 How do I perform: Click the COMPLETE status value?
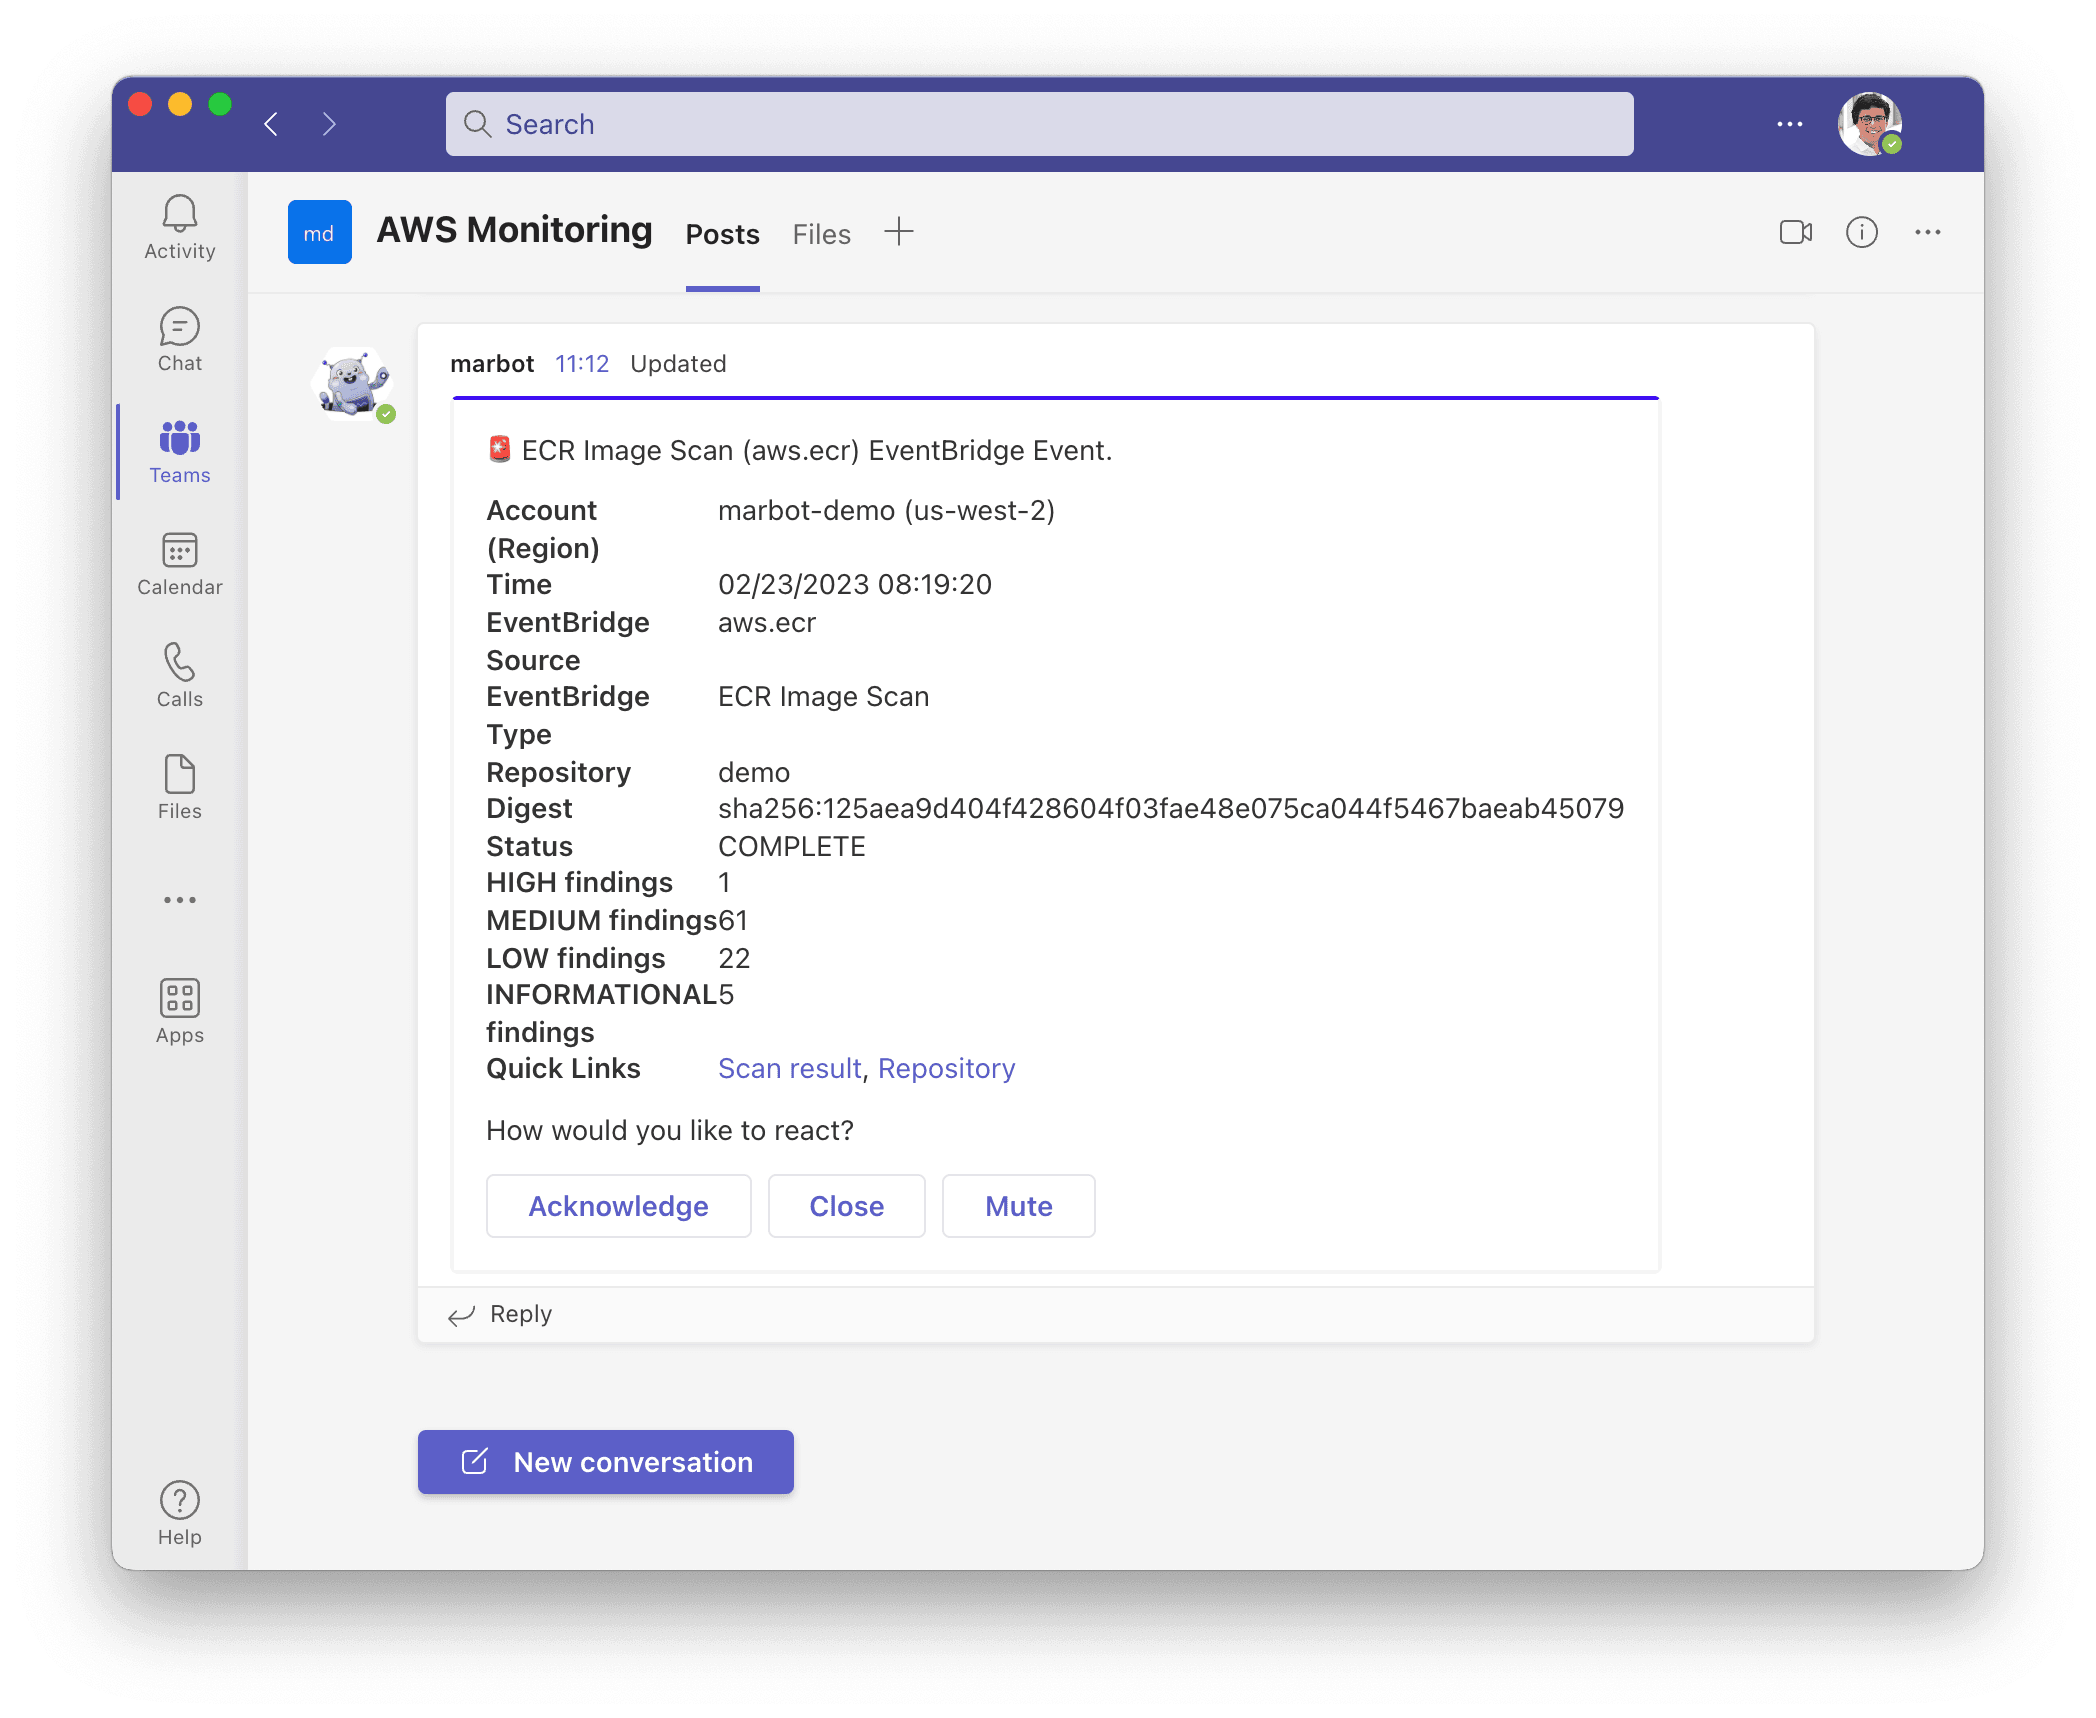pyautogui.click(x=792, y=846)
